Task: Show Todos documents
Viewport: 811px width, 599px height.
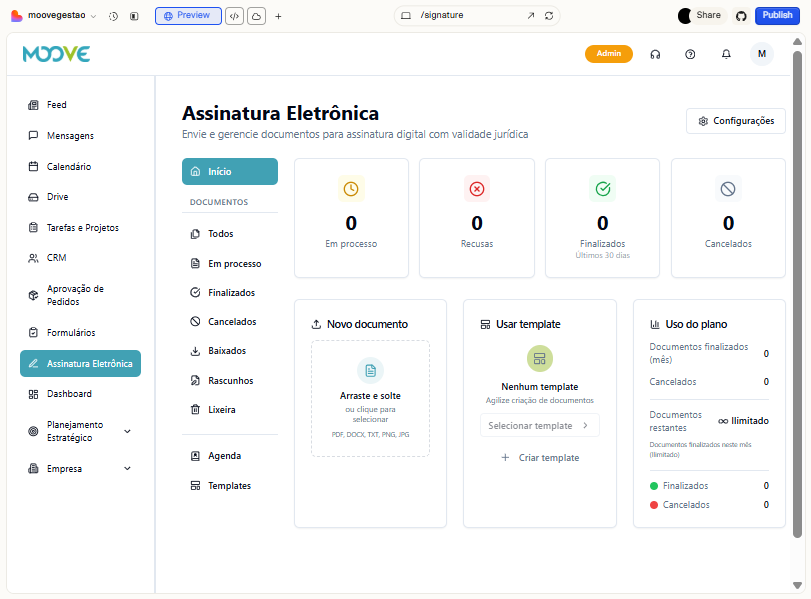Action: 230,234
